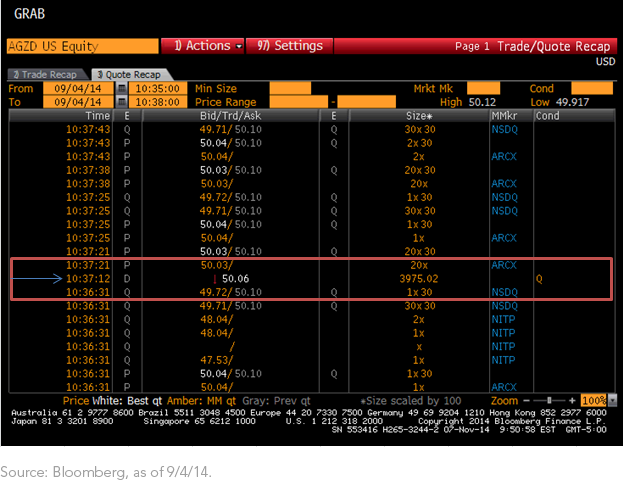
Task: Click the Q condition code in trade row
Action: click(x=539, y=279)
